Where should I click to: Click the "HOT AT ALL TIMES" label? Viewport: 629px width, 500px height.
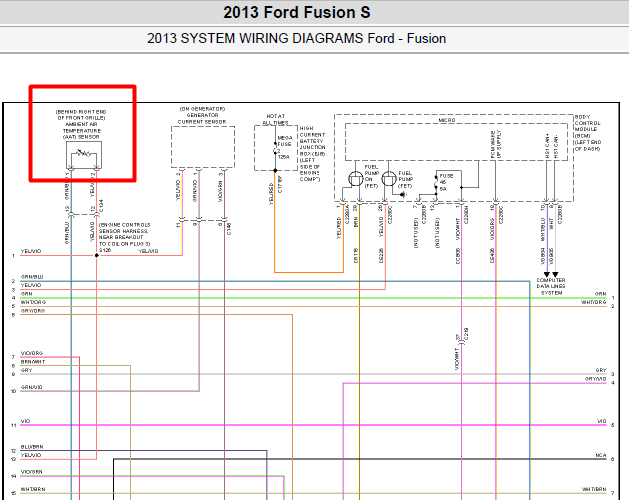pos(275,120)
